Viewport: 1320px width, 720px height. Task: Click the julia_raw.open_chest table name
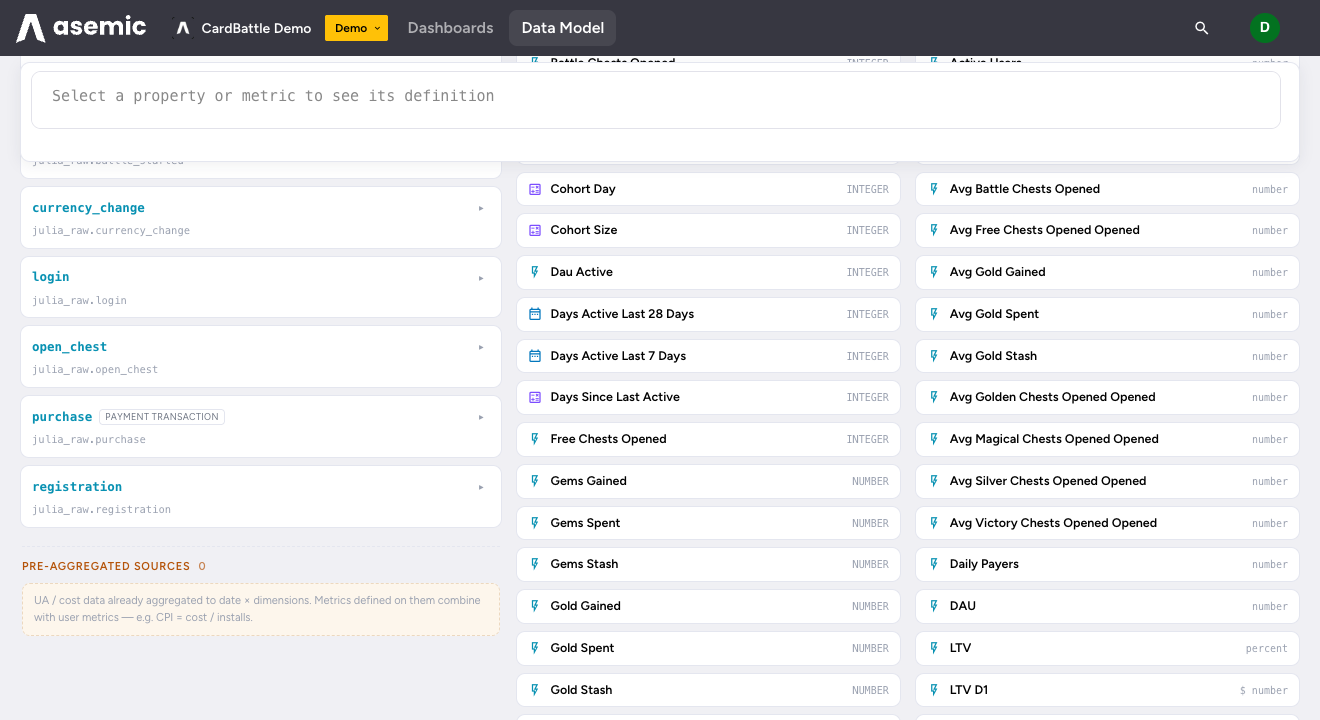pyautogui.click(x=95, y=369)
